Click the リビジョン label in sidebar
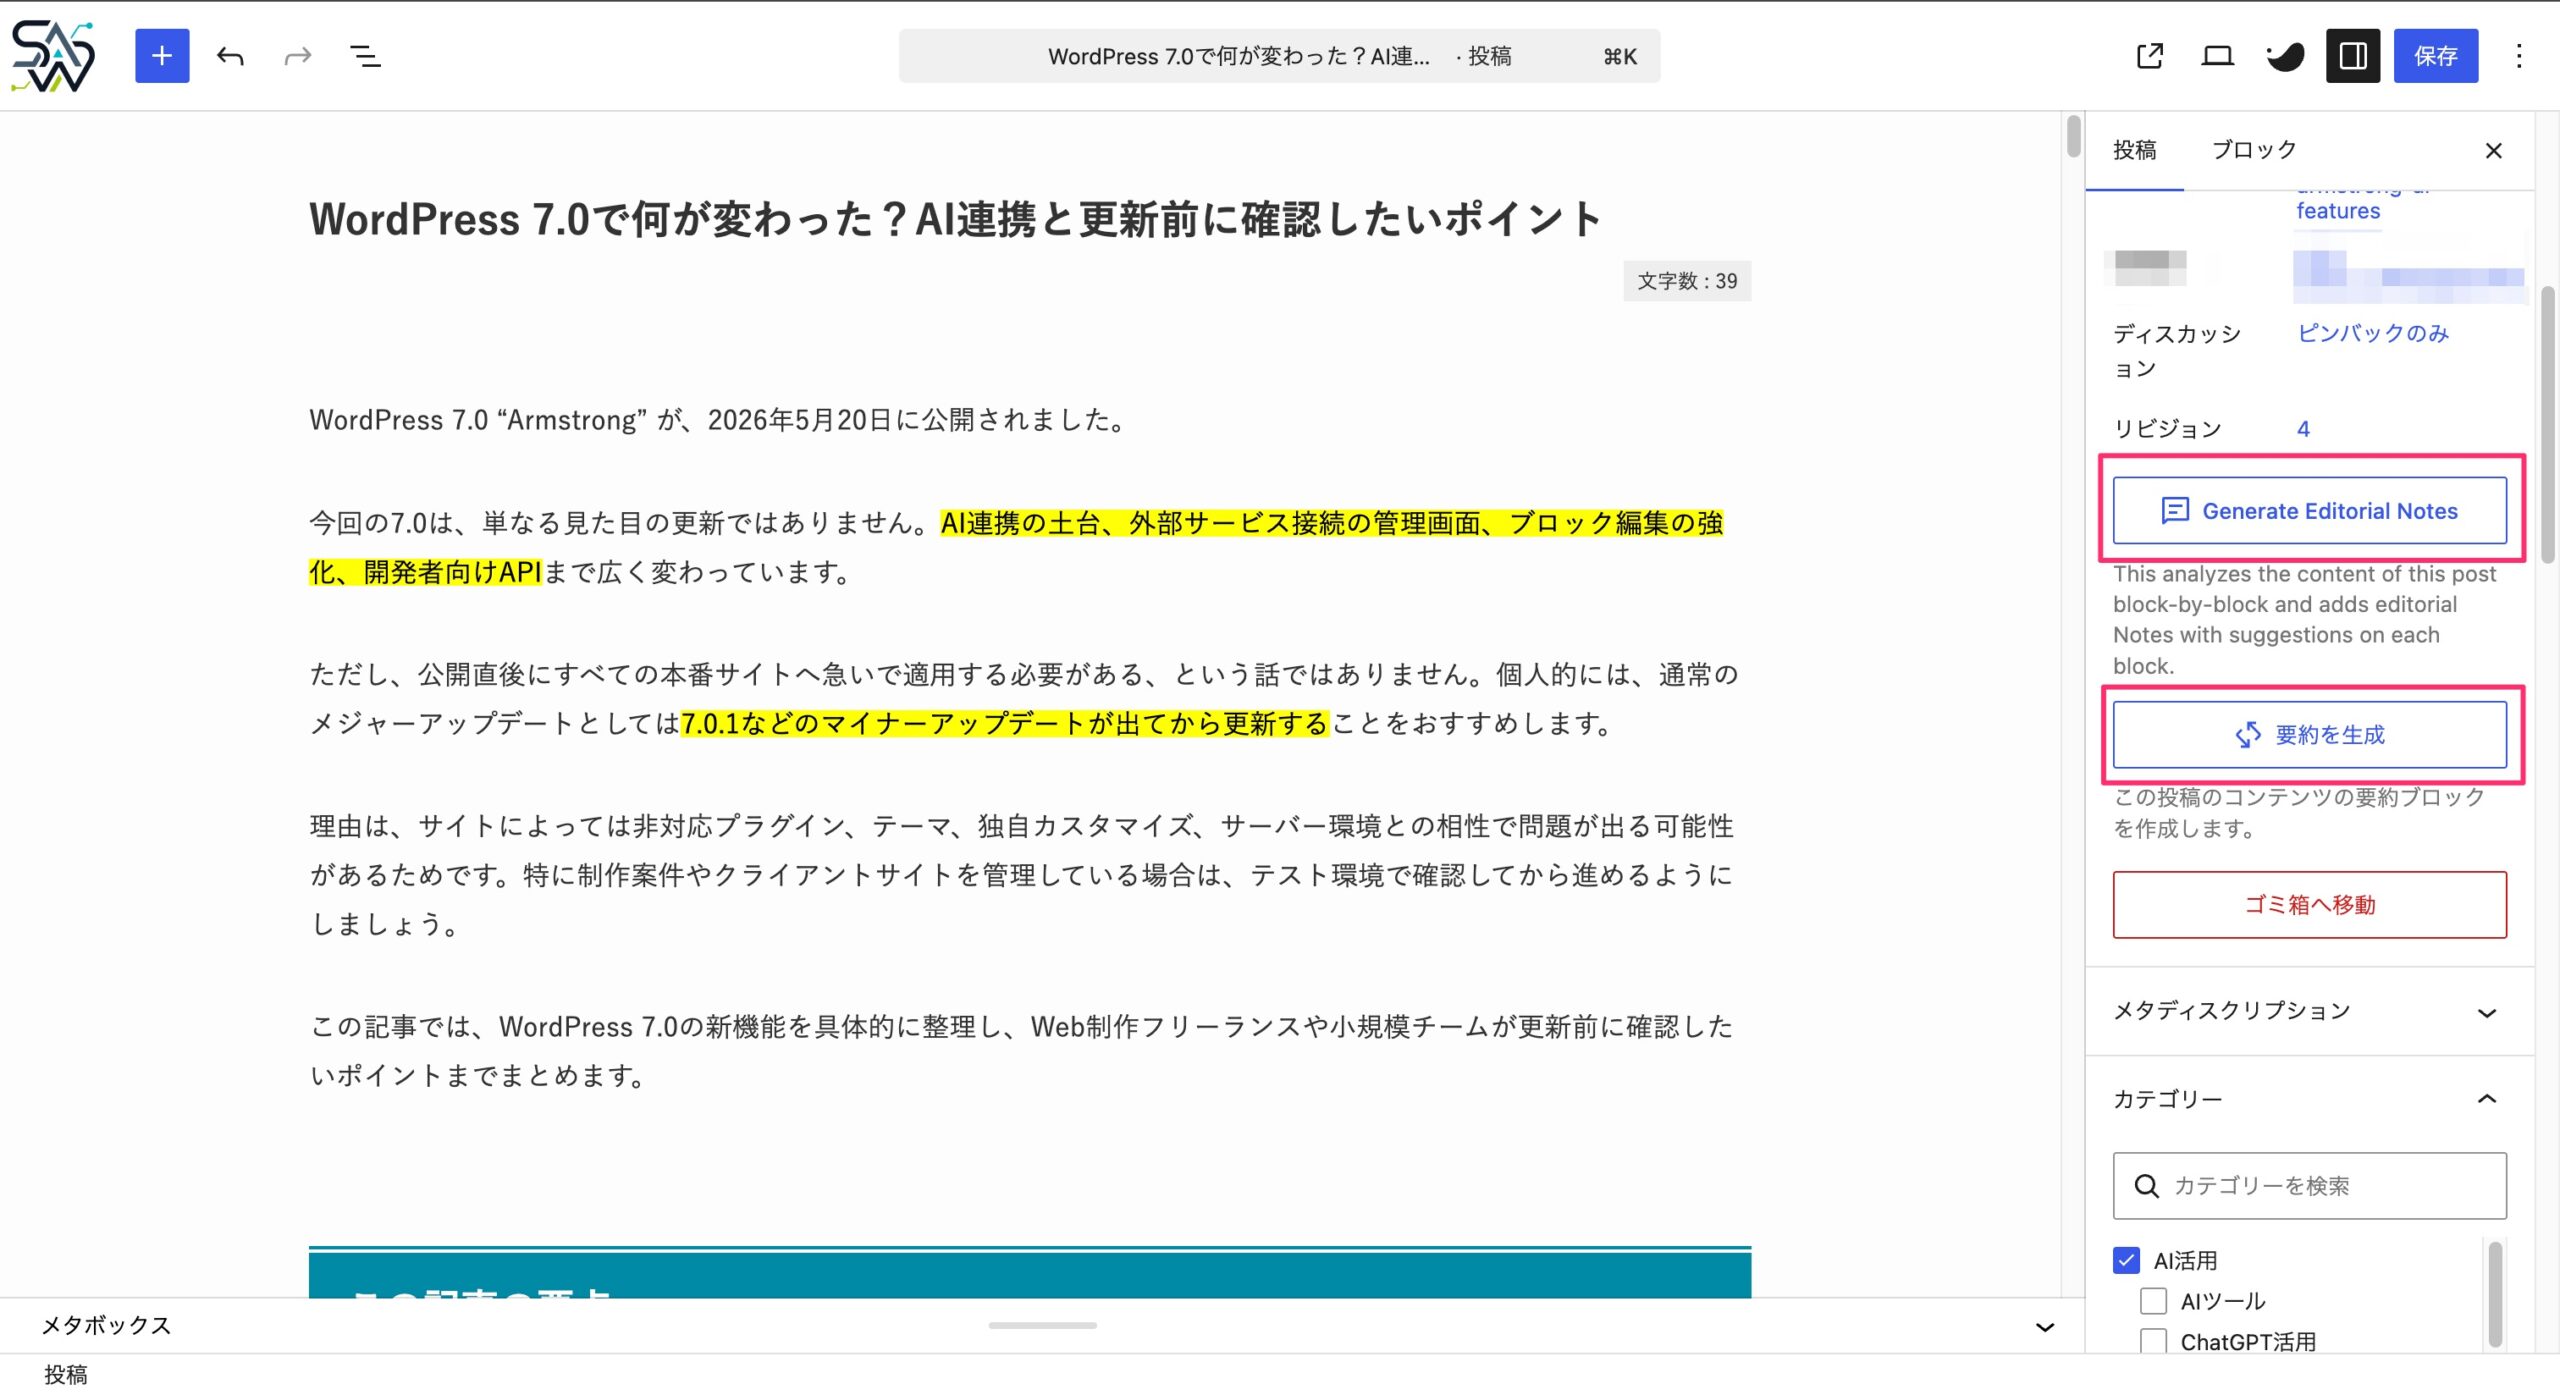Image resolution: width=2560 pixels, height=1395 pixels. pyautogui.click(x=2167, y=429)
